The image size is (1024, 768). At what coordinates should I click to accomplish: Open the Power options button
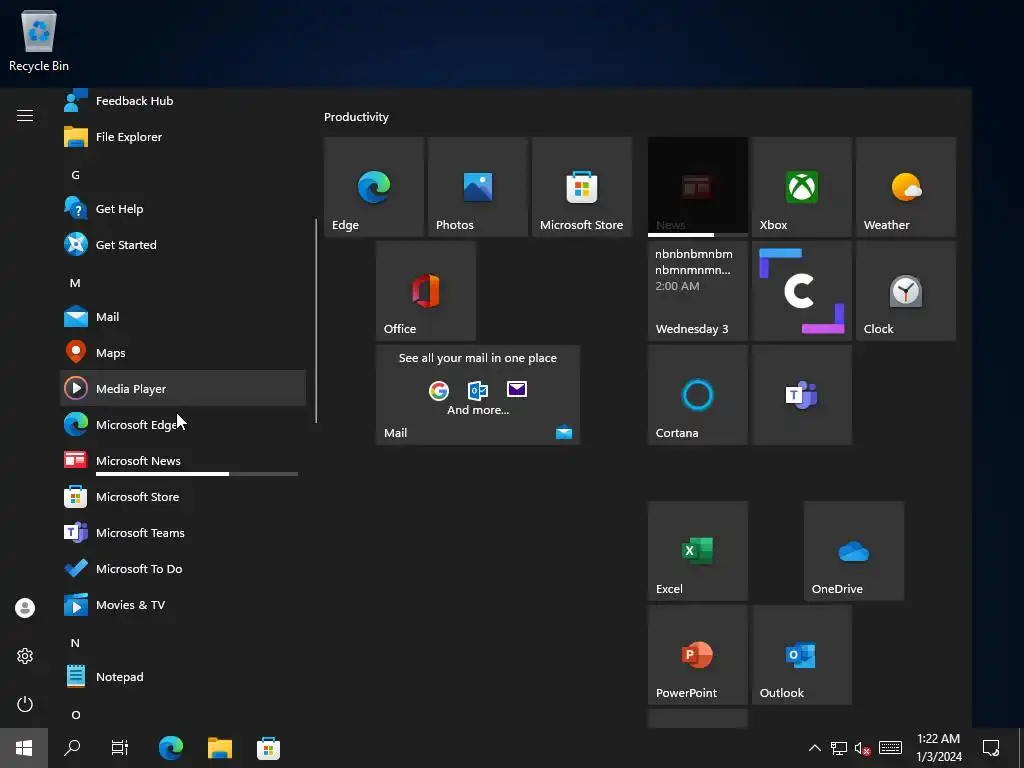click(25, 704)
